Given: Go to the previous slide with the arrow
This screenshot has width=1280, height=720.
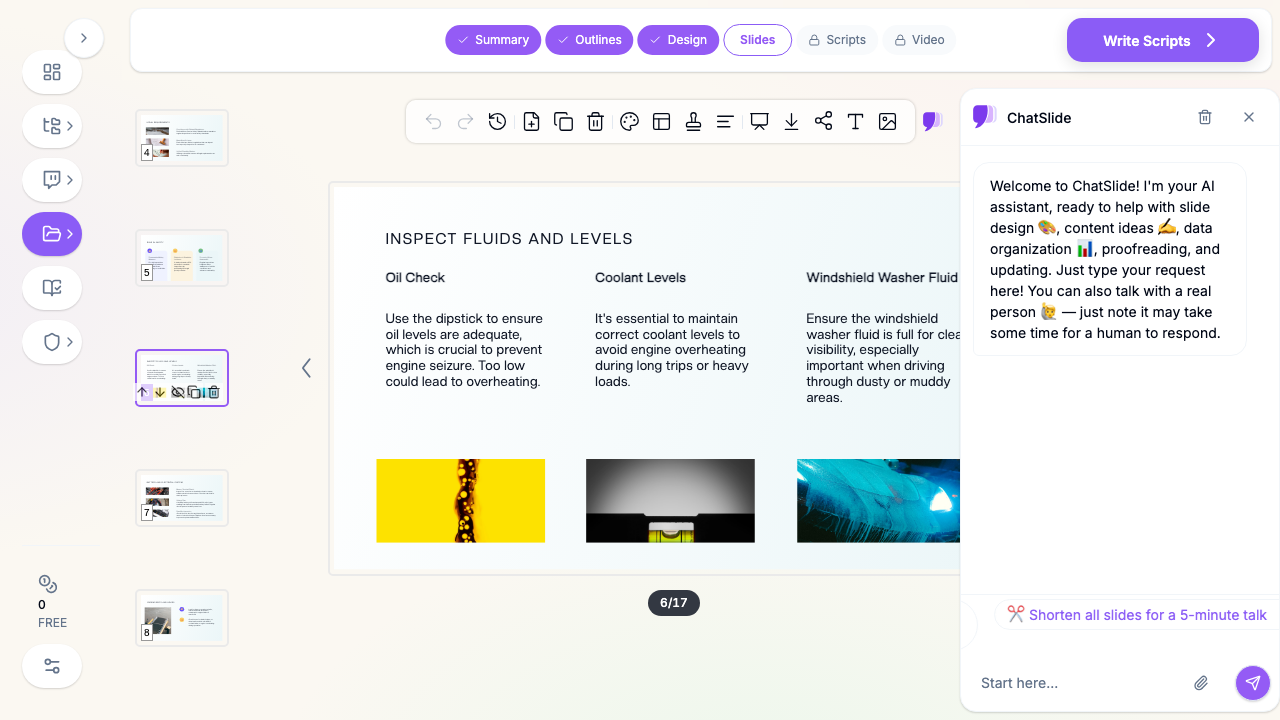Looking at the screenshot, I should click(x=306, y=368).
